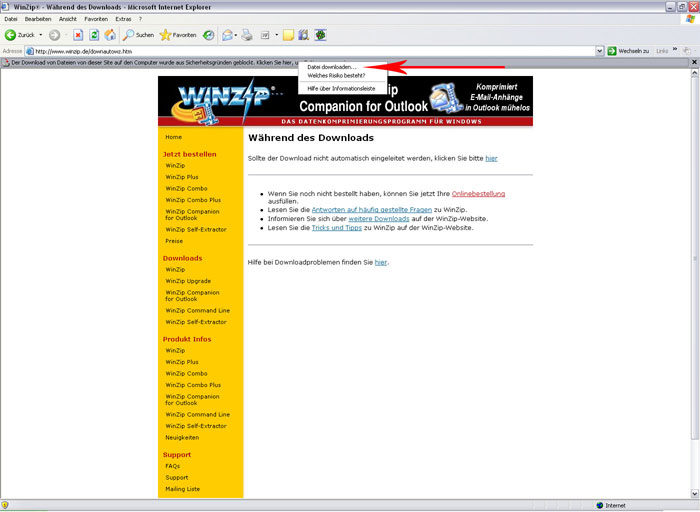Click the Wechseln zu go button

tap(628, 51)
